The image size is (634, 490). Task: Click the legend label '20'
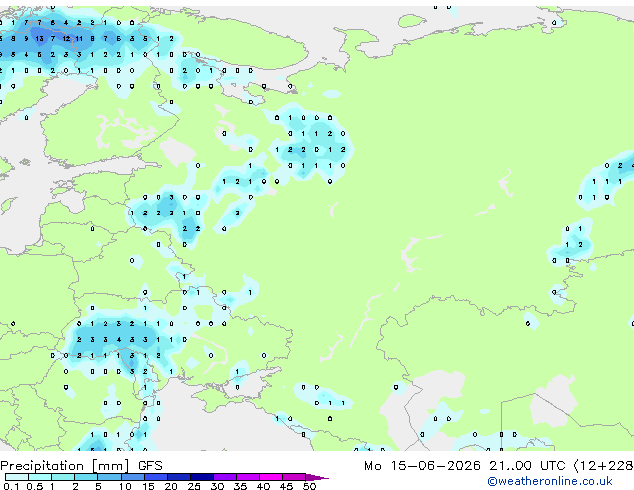[x=171, y=486]
